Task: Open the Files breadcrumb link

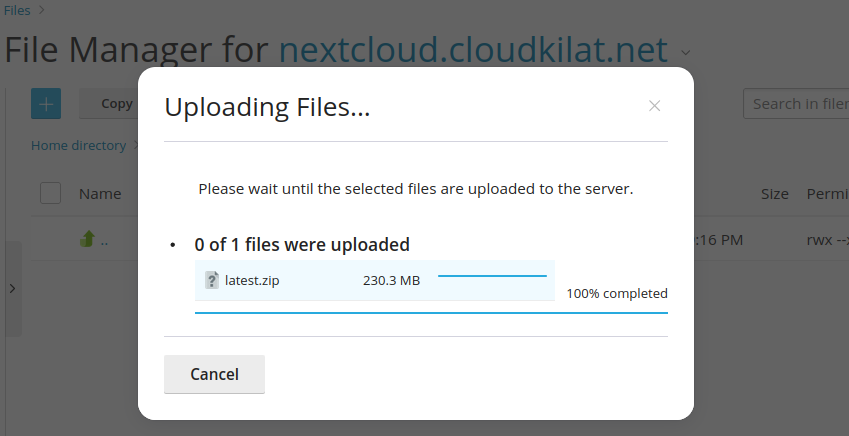Action: pyautogui.click(x=17, y=10)
